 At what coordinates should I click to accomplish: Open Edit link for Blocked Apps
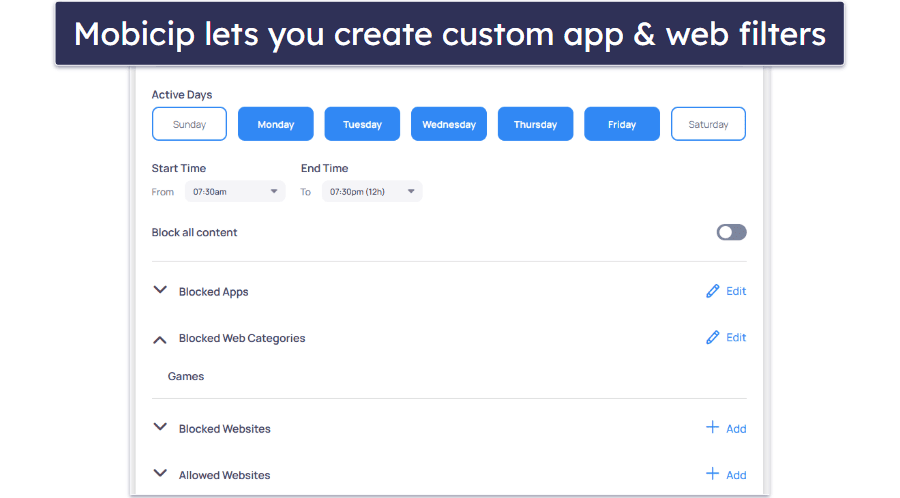[736, 291]
